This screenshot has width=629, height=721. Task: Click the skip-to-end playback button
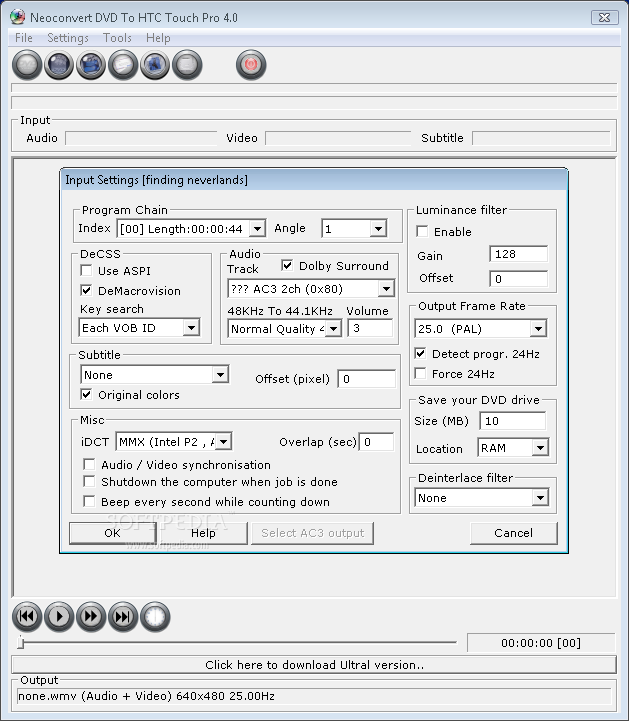click(x=123, y=617)
